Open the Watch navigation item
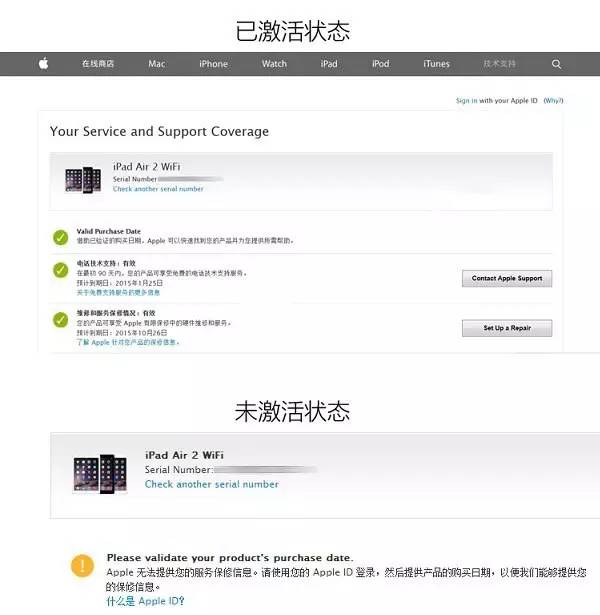The height and width of the screenshot is (615, 600). [274, 64]
